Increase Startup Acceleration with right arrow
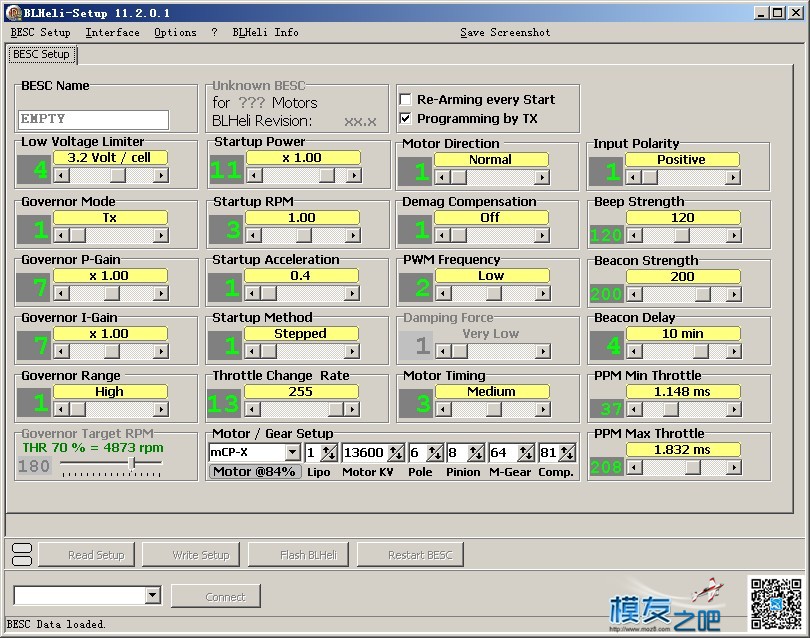This screenshot has height=638, width=810. [x=352, y=293]
